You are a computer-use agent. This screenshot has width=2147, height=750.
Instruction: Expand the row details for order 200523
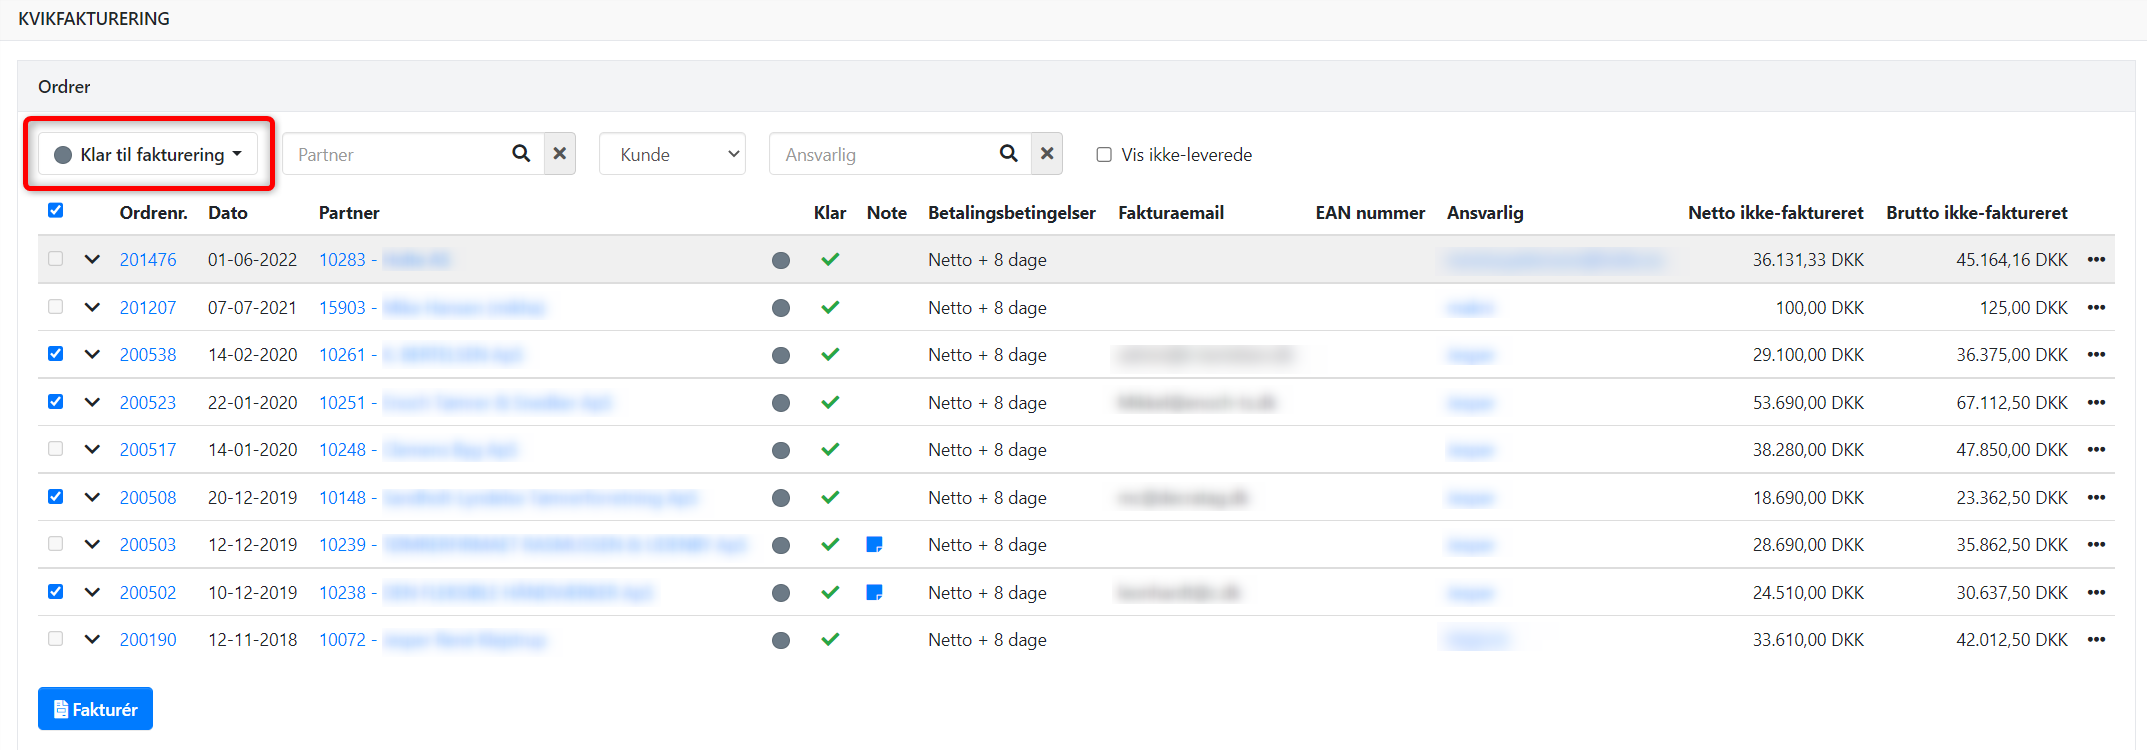coord(92,402)
